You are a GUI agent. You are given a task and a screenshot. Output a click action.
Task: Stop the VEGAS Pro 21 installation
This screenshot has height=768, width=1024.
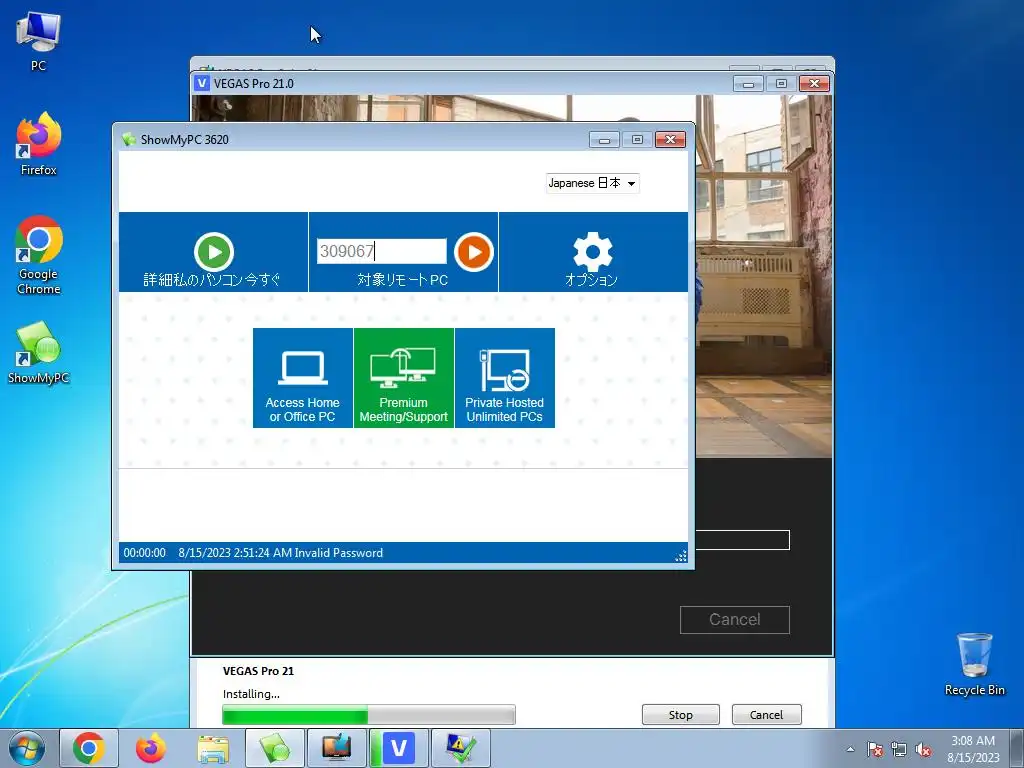[x=680, y=714]
